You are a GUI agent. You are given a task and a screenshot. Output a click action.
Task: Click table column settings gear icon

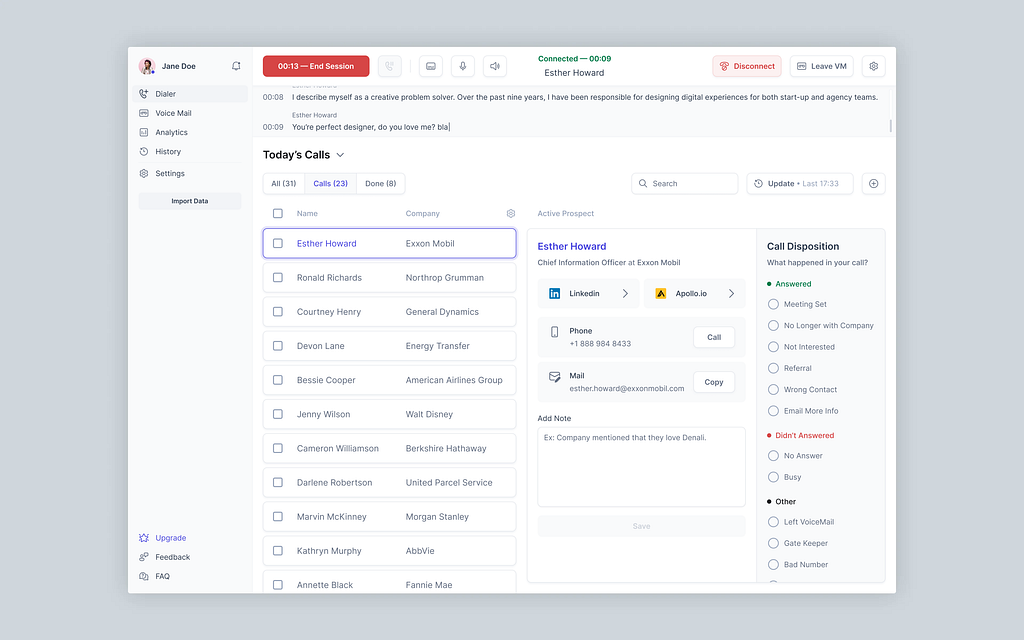click(x=511, y=214)
